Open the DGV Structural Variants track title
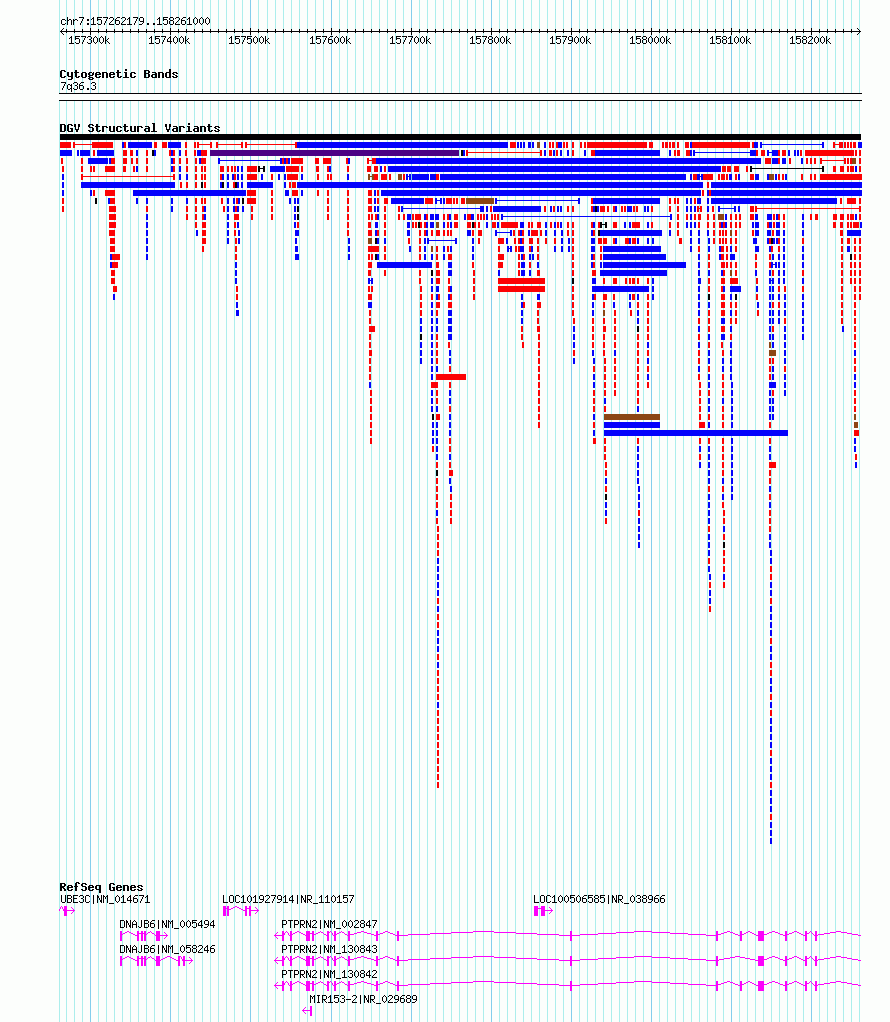 click(x=140, y=128)
